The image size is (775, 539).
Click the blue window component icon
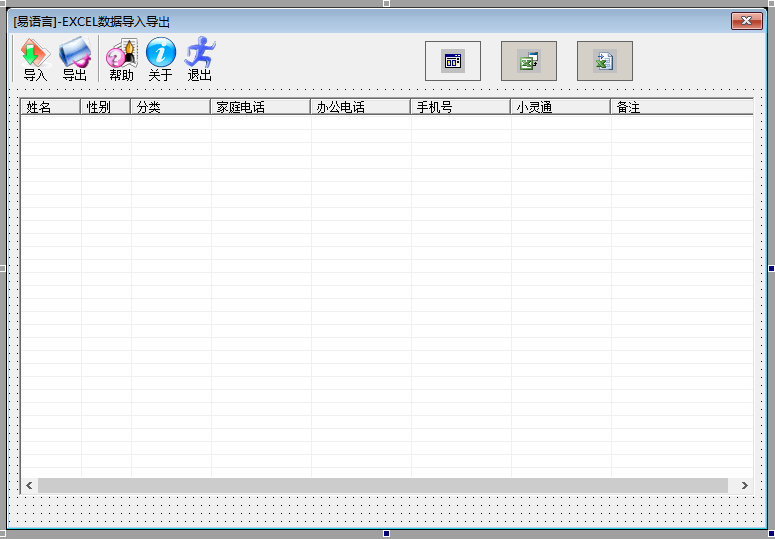click(453, 61)
